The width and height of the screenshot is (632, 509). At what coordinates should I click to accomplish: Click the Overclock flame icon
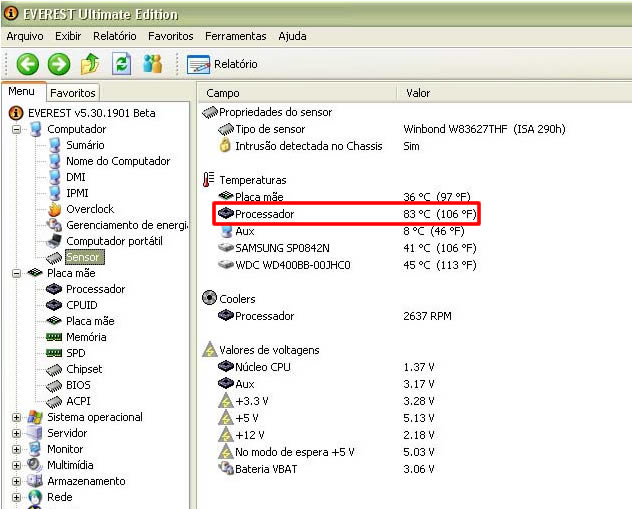tap(54, 209)
